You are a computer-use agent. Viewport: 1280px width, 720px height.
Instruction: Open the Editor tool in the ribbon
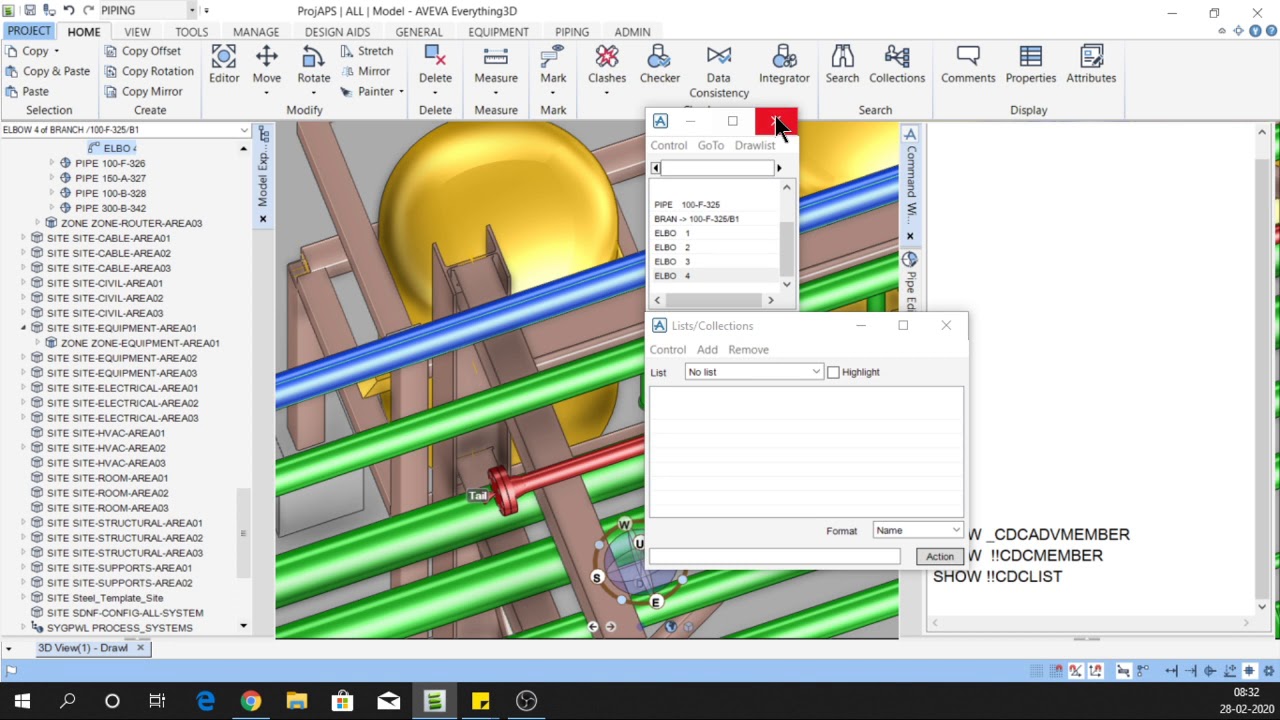[224, 65]
